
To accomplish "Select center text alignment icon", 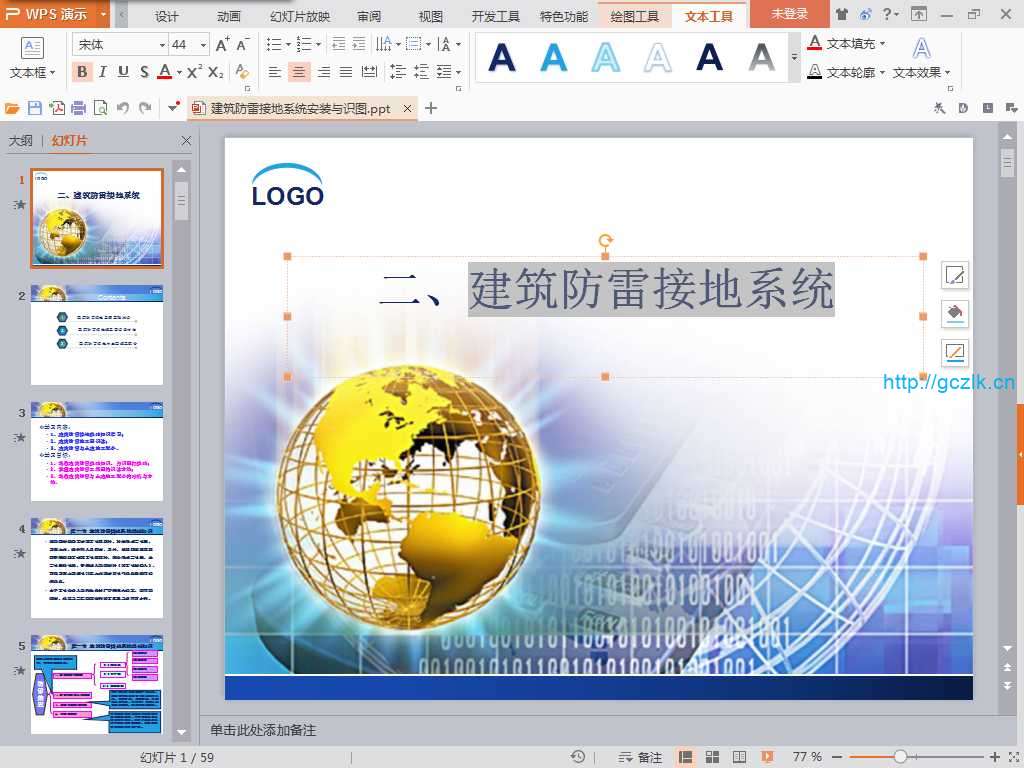I will tap(299, 72).
